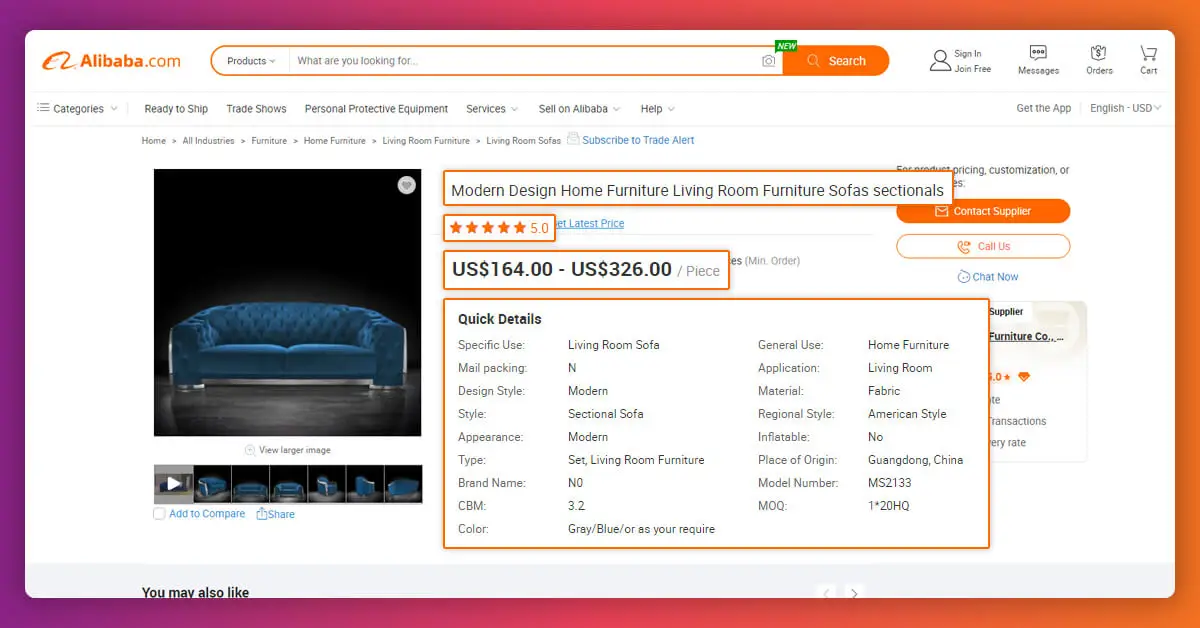
Task: Click the product title text
Action: (x=697, y=190)
